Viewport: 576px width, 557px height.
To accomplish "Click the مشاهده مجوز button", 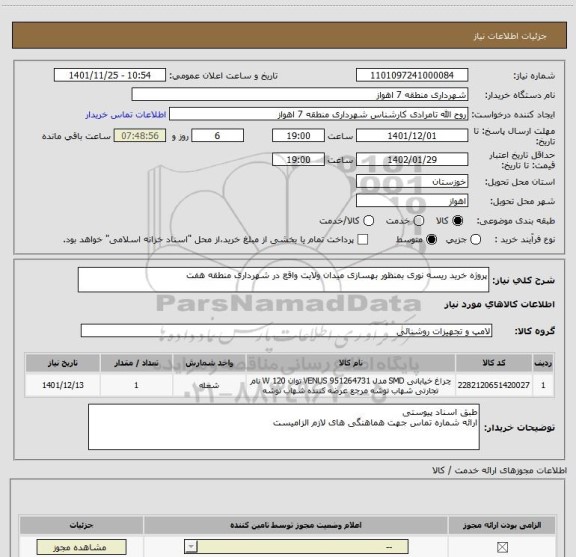I will pyautogui.click(x=82, y=547).
